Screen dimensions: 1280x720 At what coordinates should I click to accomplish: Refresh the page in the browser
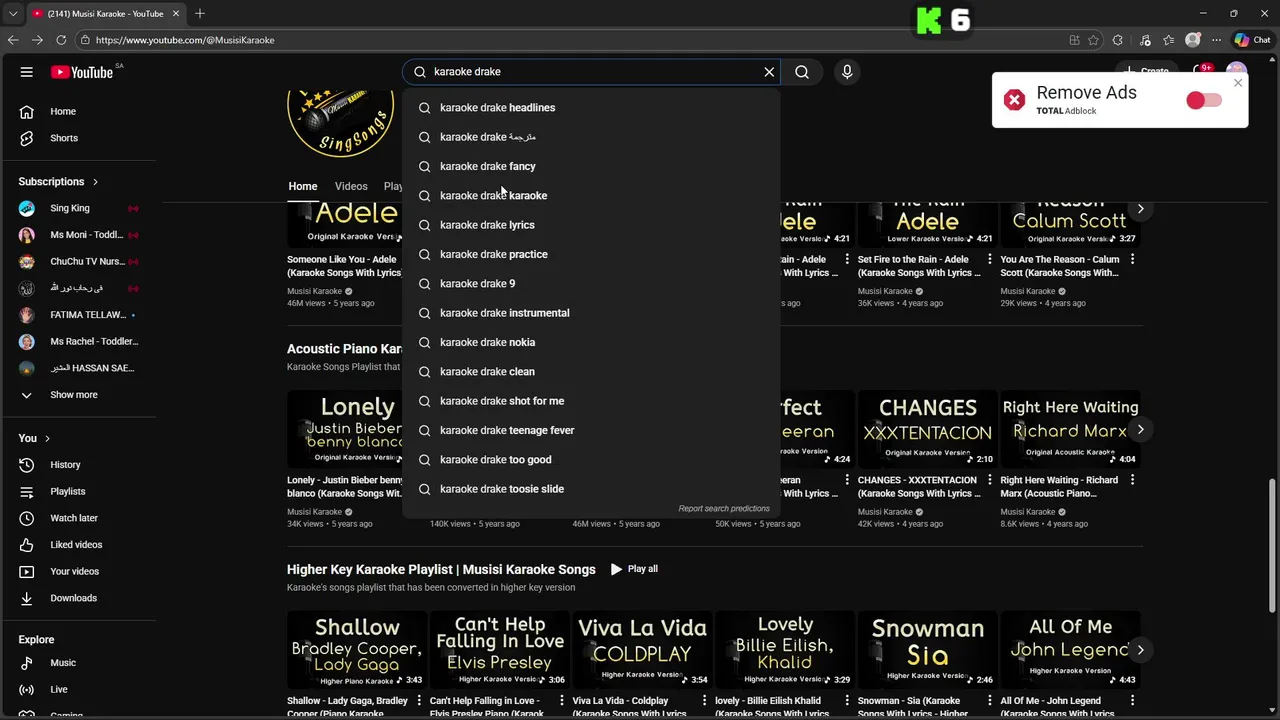[x=61, y=40]
